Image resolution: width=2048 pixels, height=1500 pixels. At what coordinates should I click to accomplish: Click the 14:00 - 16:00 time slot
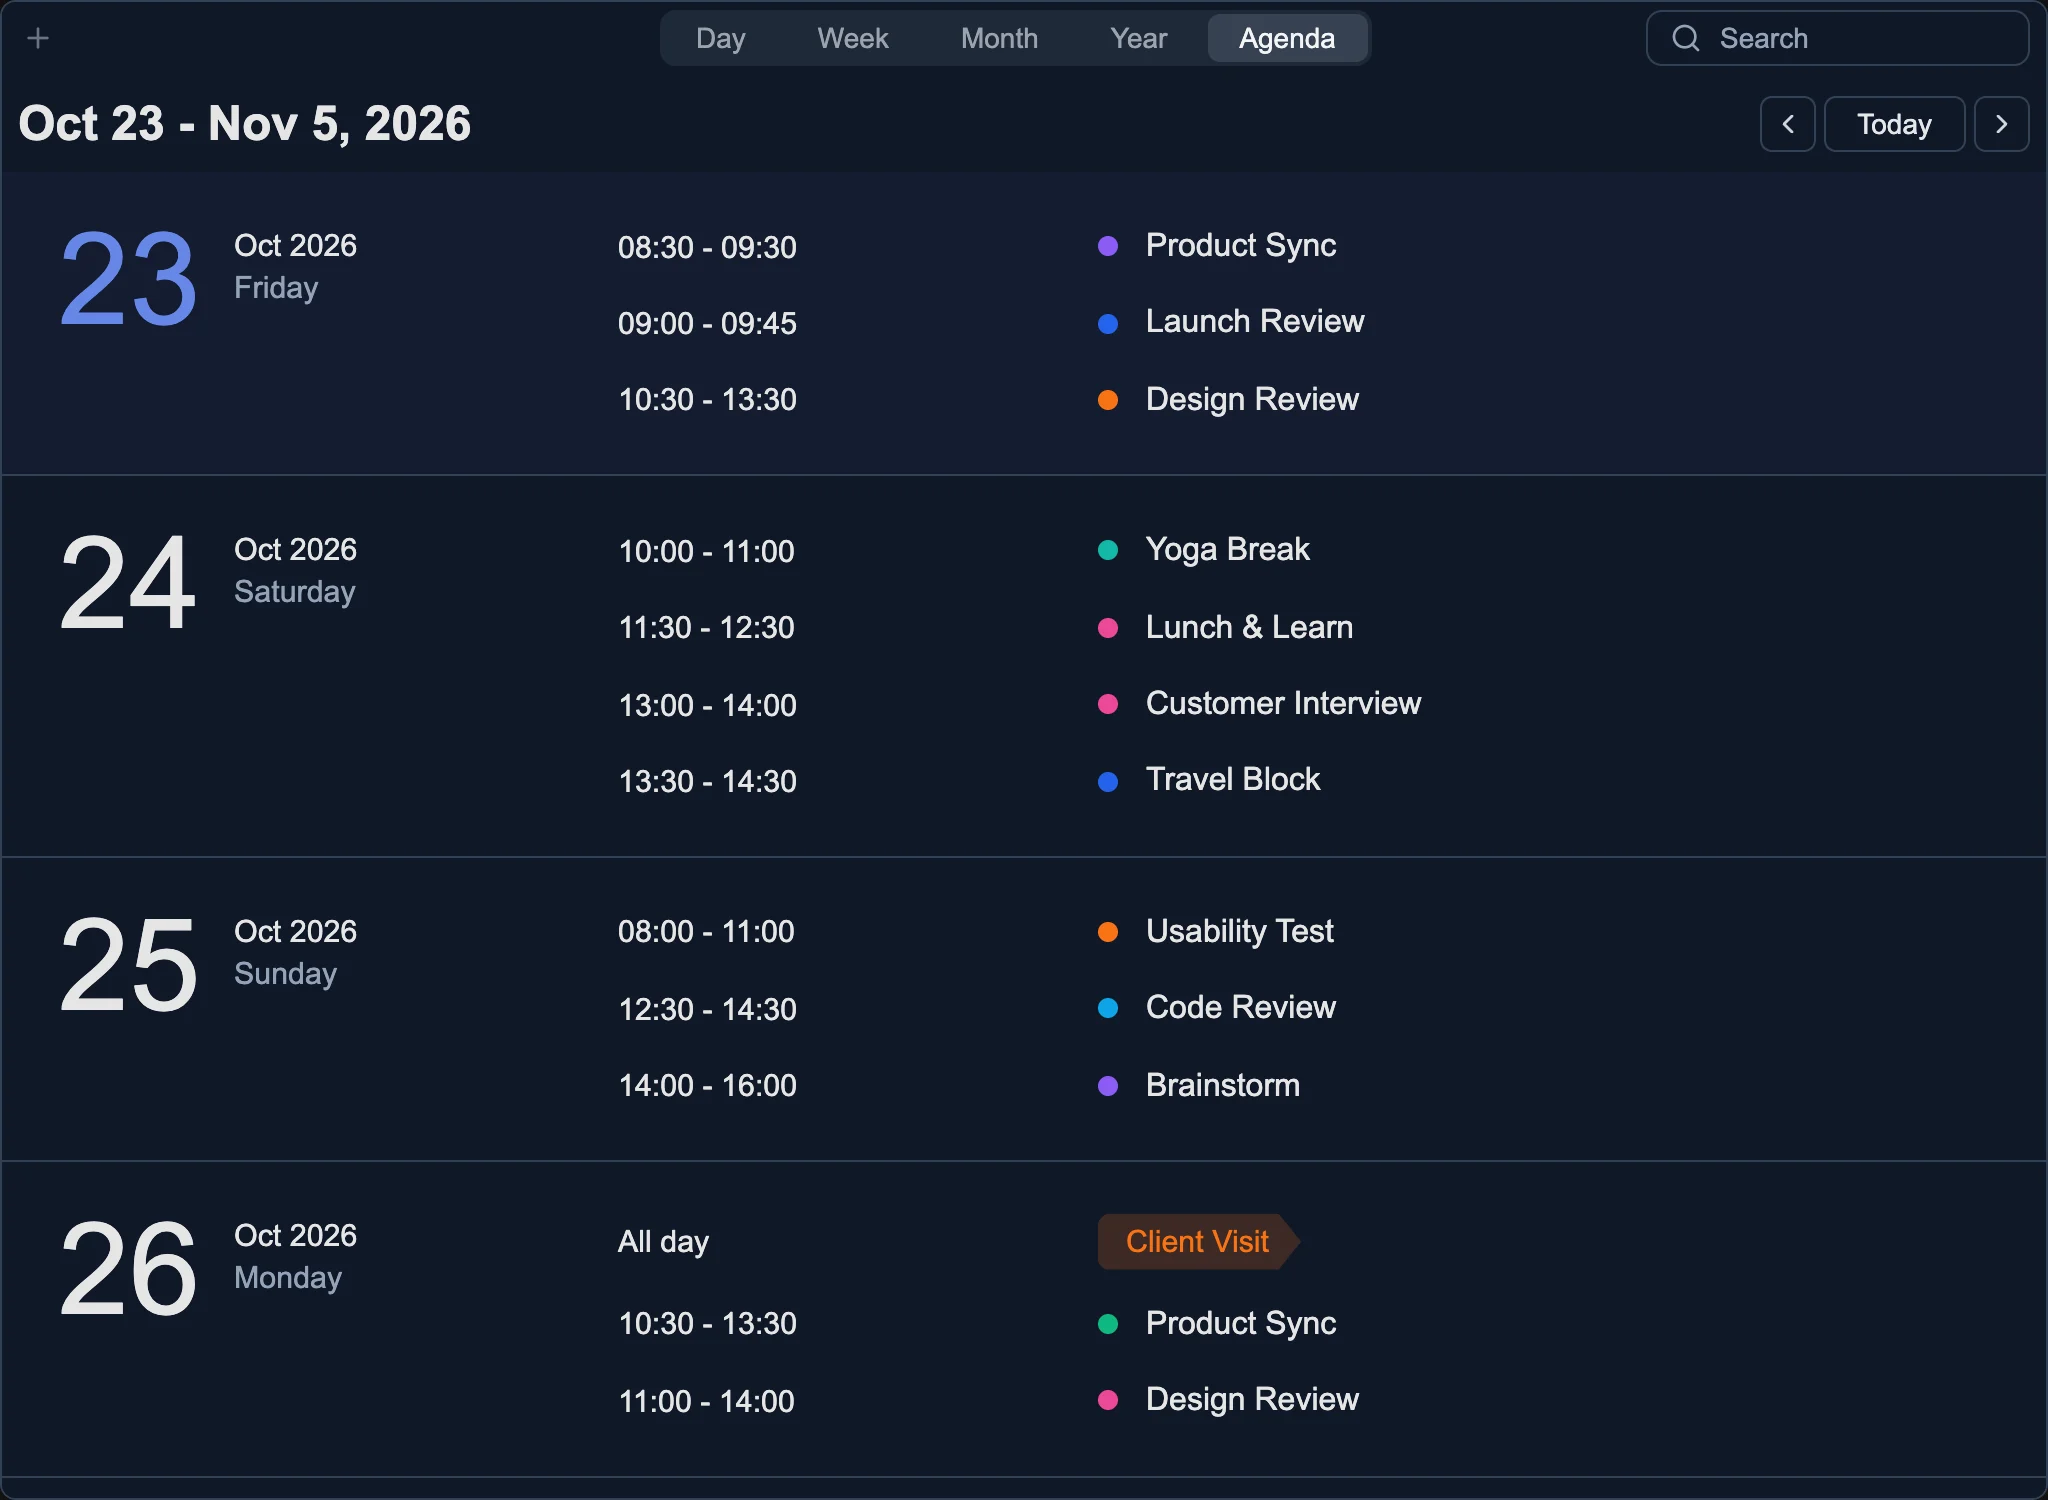707,1086
